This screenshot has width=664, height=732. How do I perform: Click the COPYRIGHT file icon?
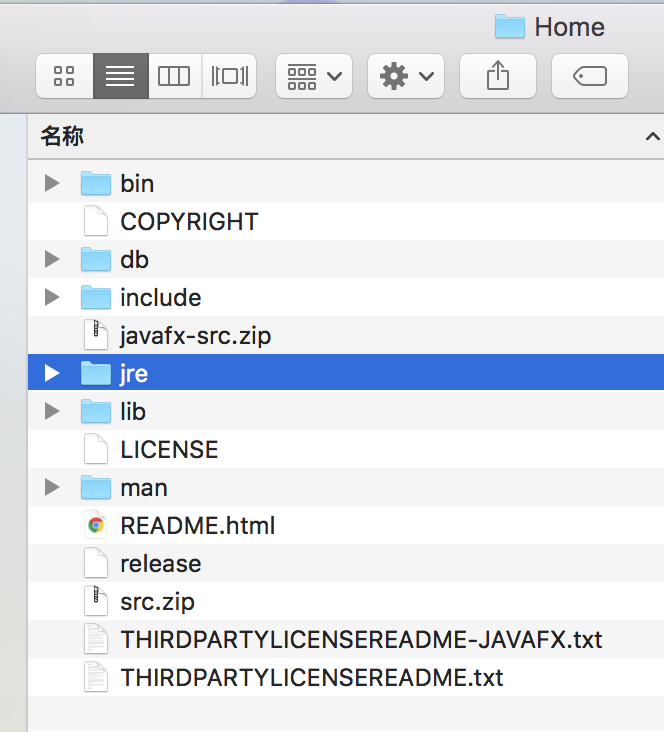[96, 221]
